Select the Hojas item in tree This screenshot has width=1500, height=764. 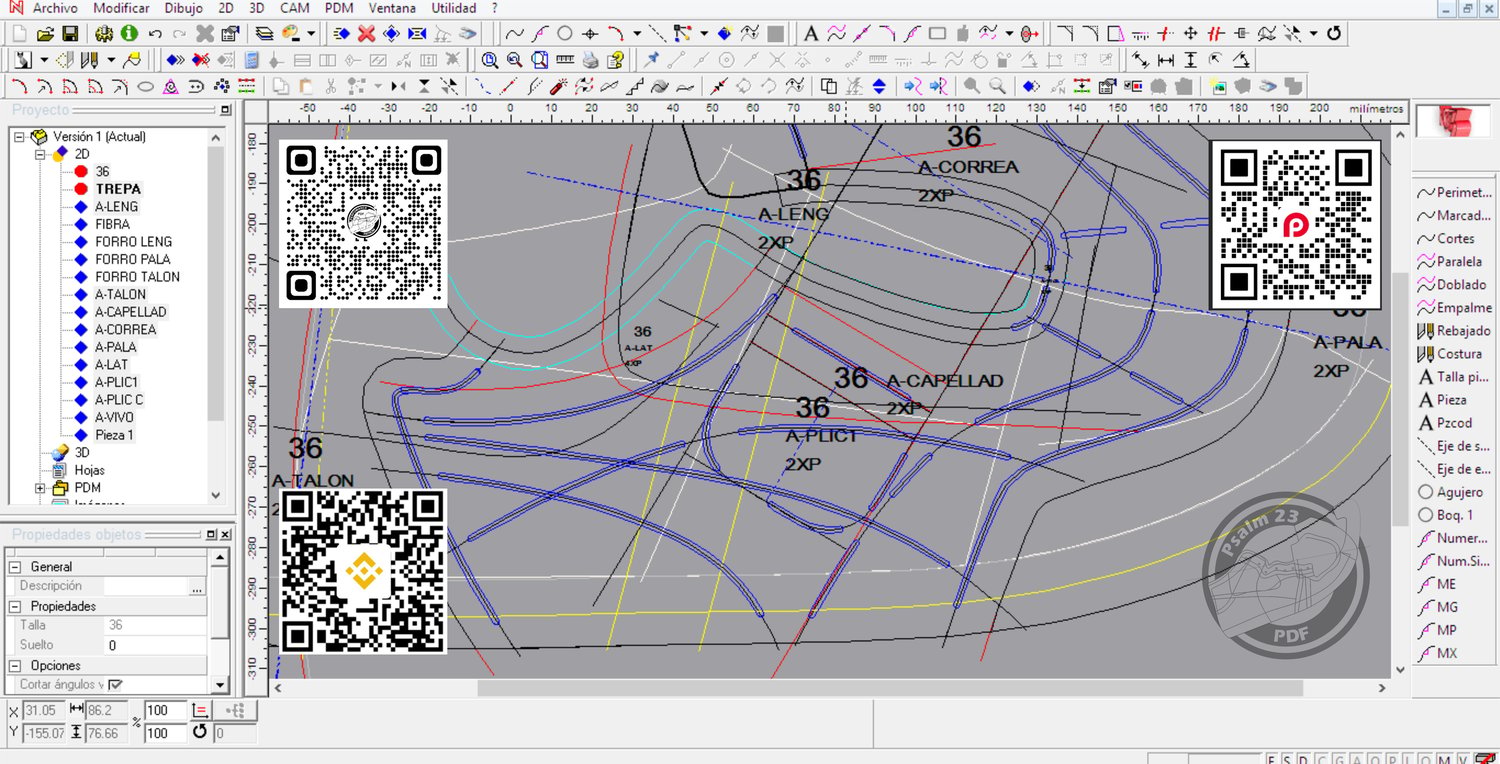pyautogui.click(x=89, y=470)
